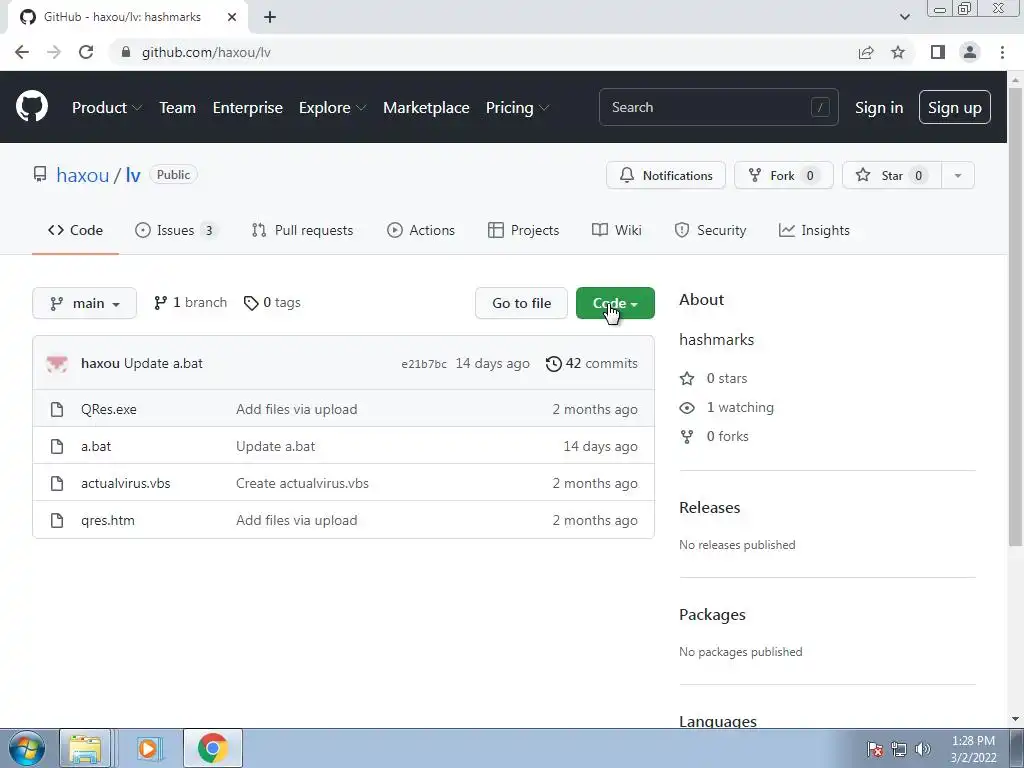Screen dimensions: 1024x768
Task: Click the file icon next to qres.htm
Action: point(57,520)
